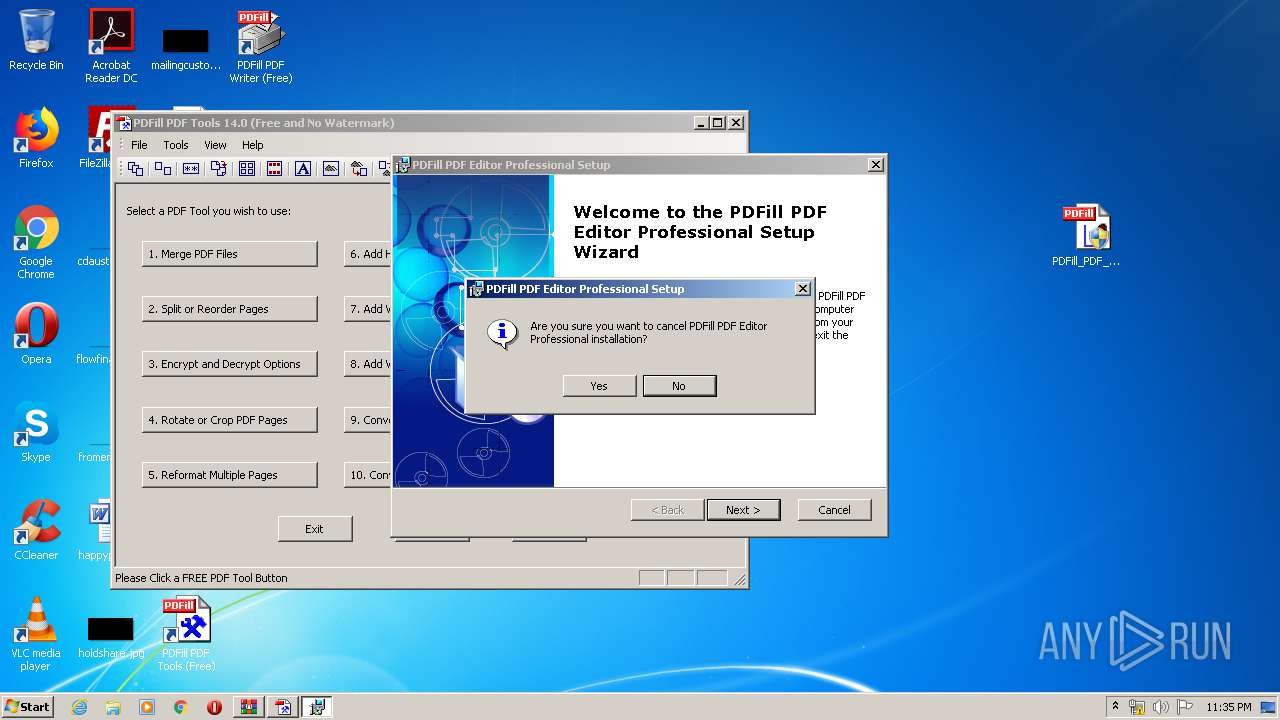Click the clock showing 11:35 PM
Image resolution: width=1280 pixels, height=720 pixels.
point(1228,707)
